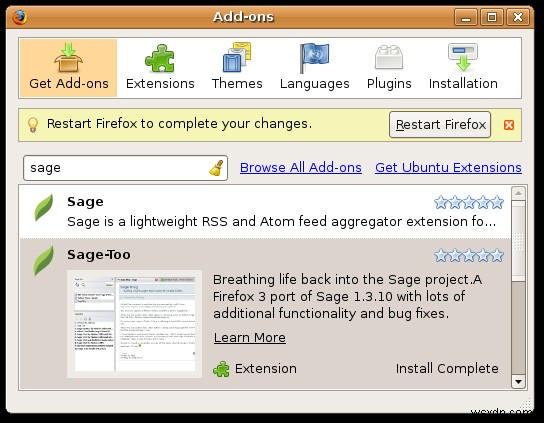
Task: Switch to the Extensions pane
Action: point(160,68)
